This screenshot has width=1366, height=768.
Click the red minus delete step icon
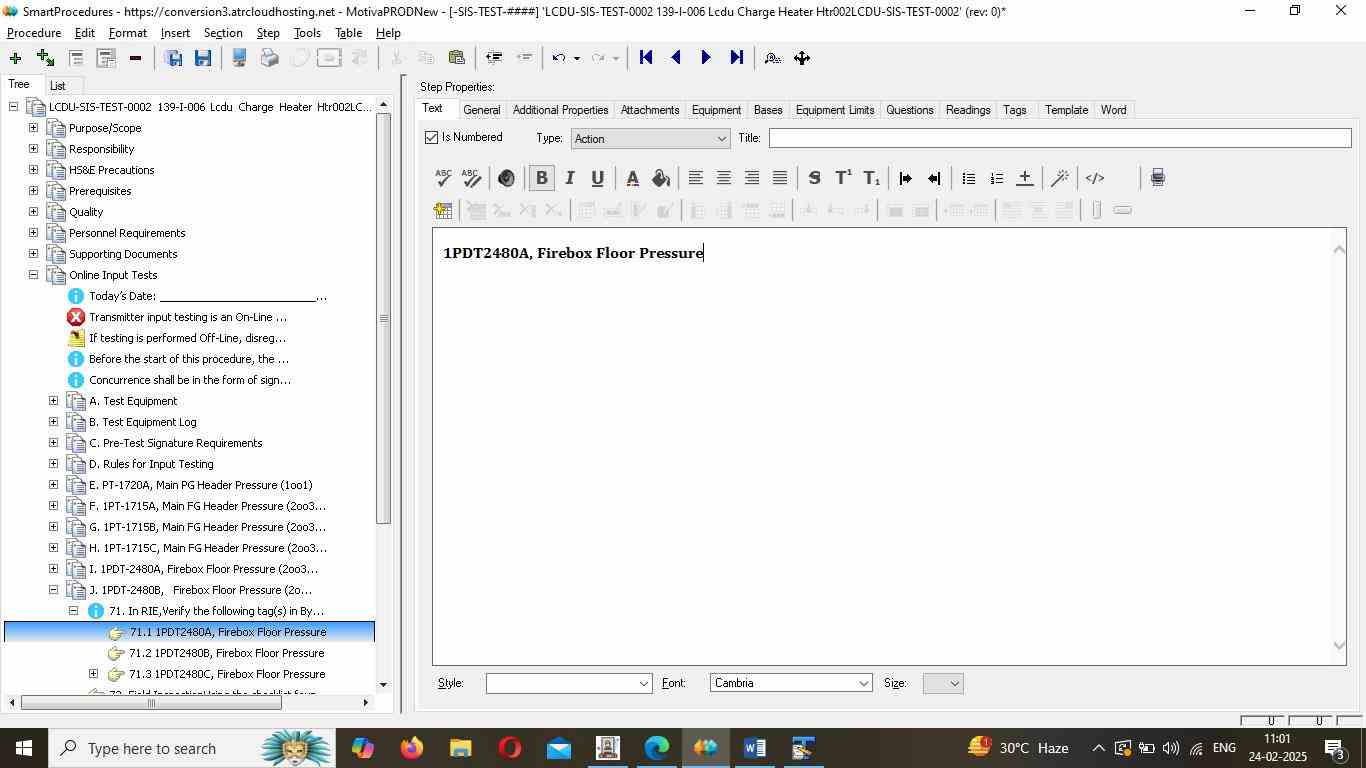click(135, 58)
